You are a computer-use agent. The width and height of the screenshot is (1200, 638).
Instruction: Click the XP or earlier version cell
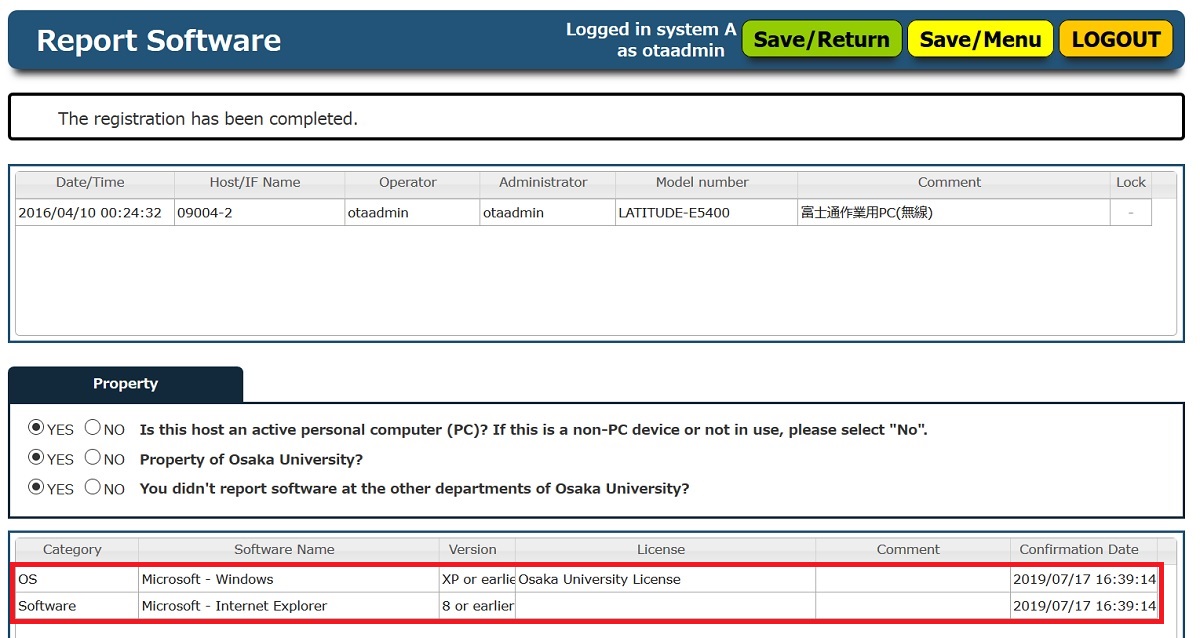(477, 579)
